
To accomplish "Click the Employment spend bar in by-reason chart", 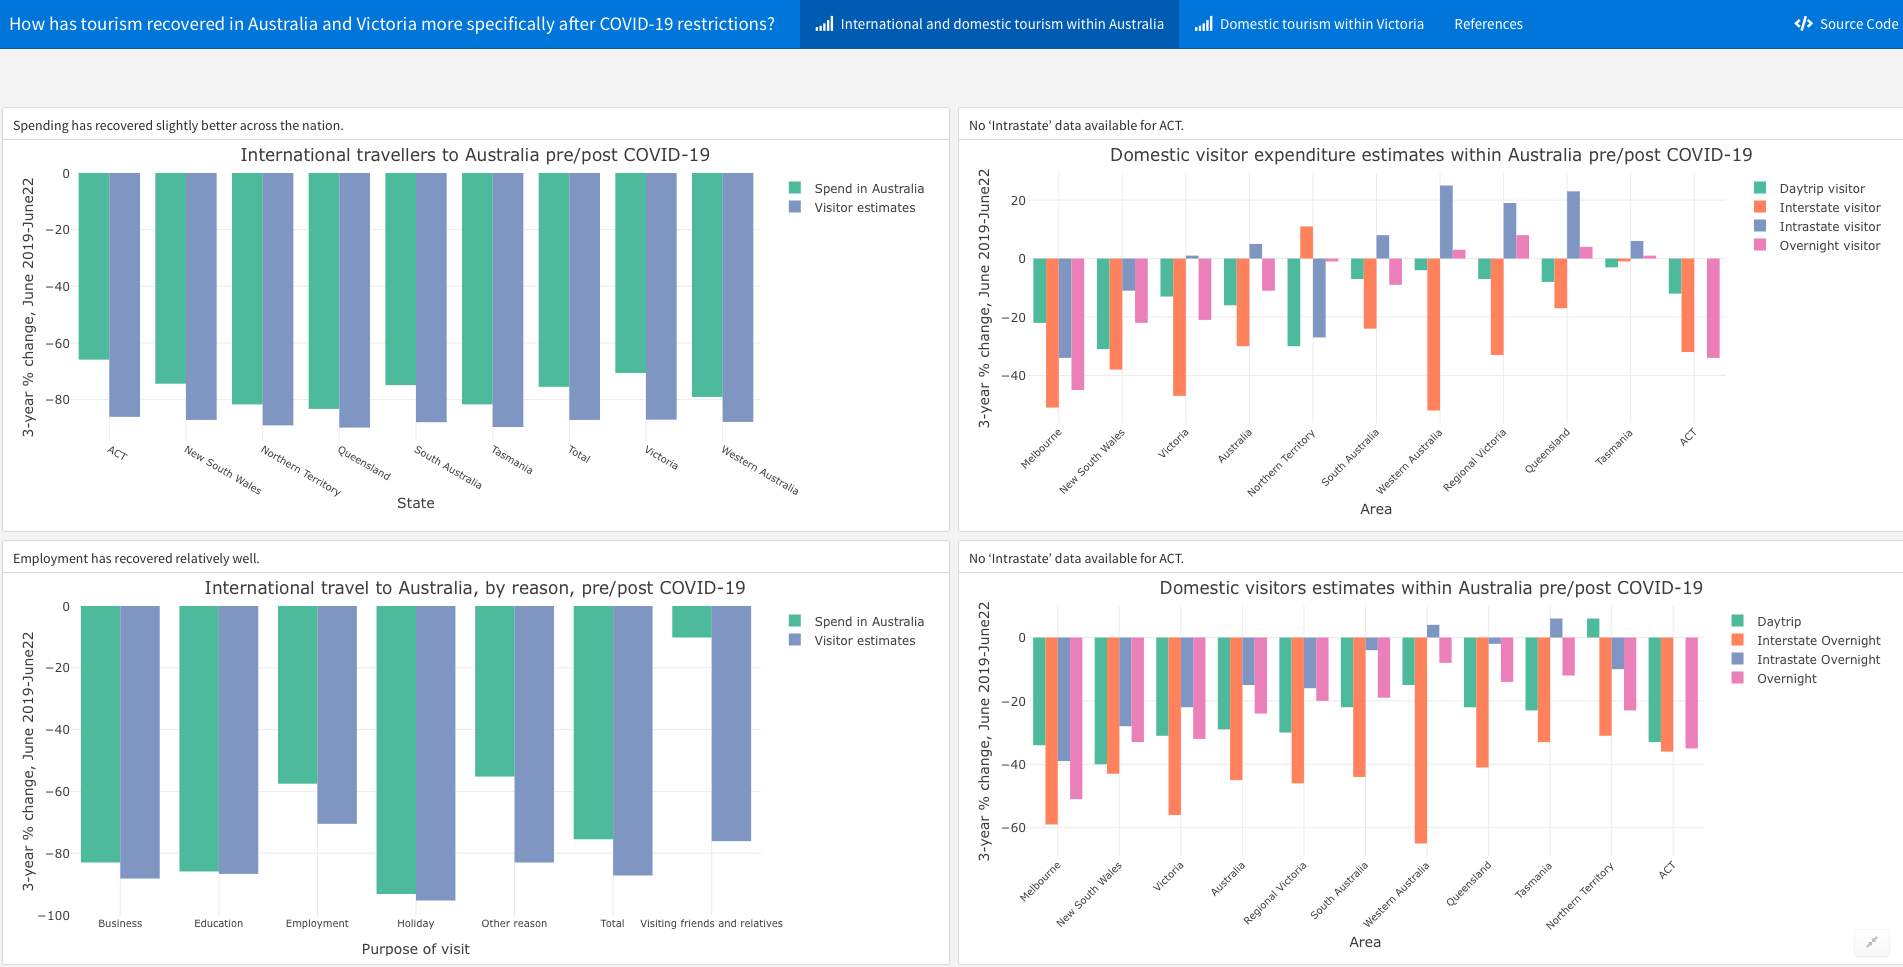I will coord(297,694).
